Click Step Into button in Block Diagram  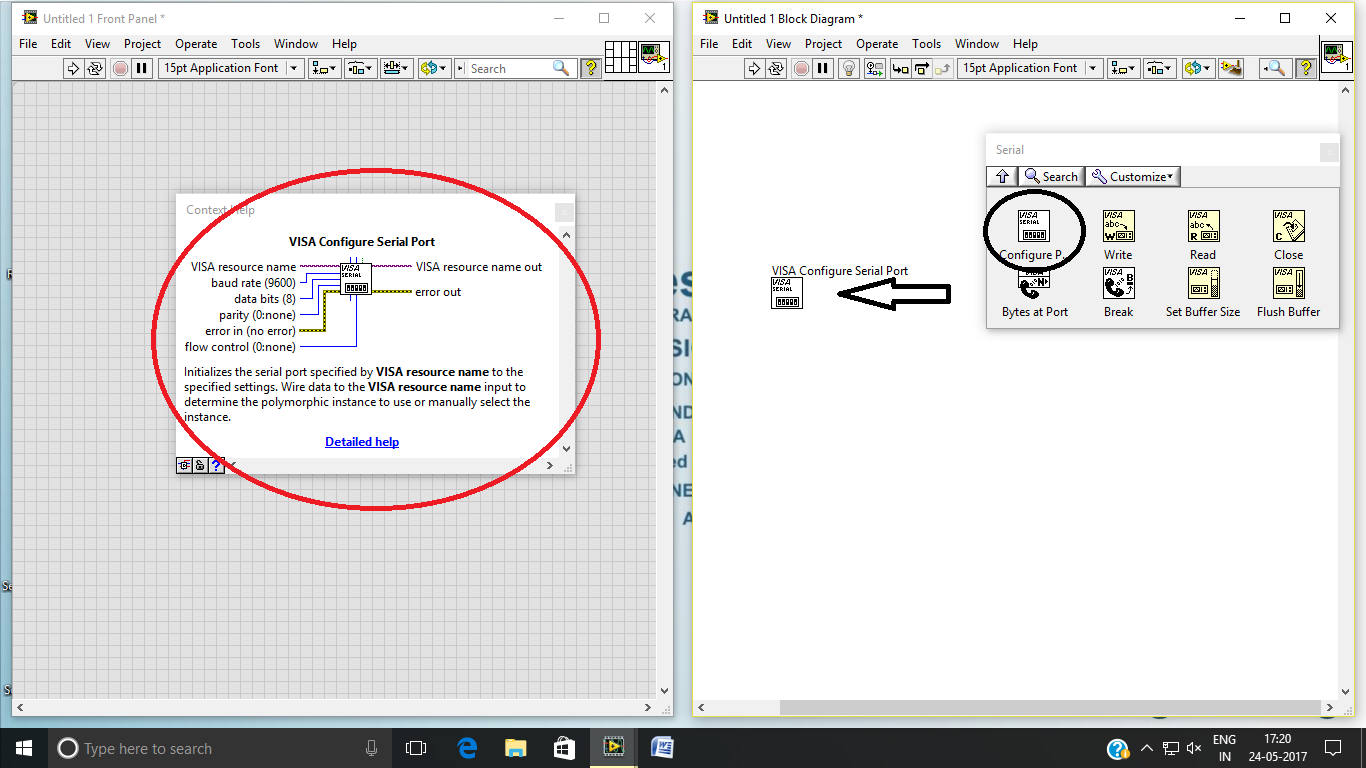(900, 68)
